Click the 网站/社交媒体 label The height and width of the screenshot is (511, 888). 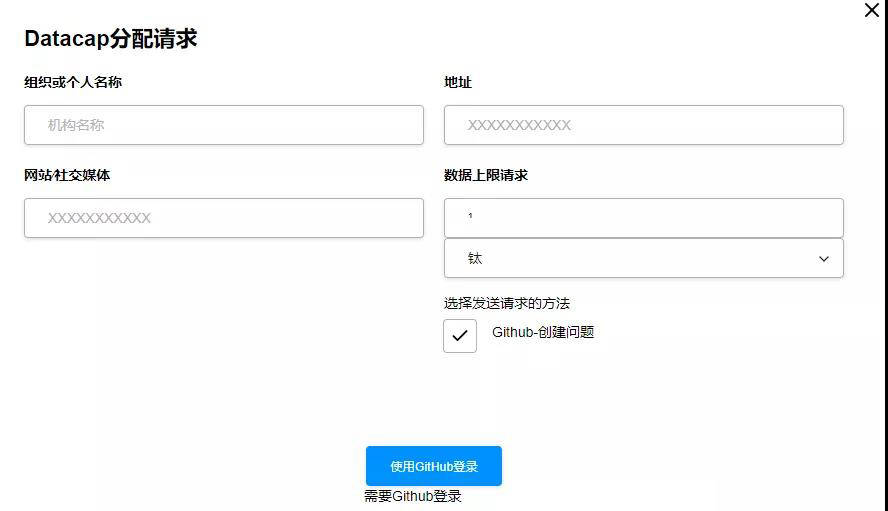[x=67, y=175]
